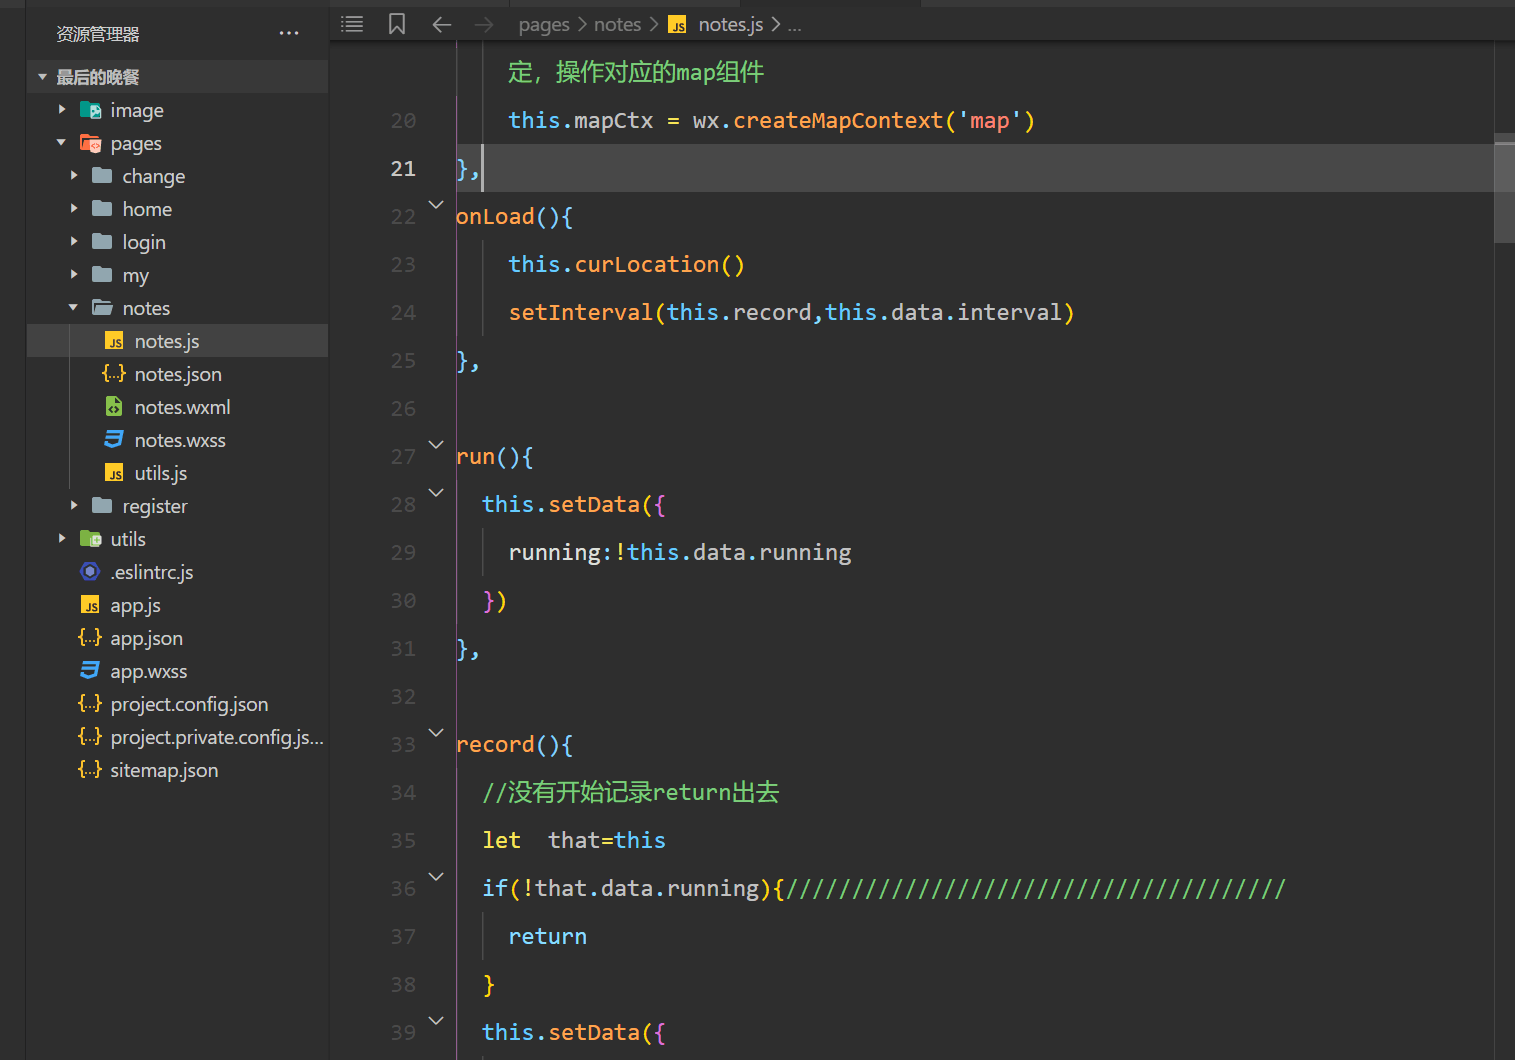Expand the home folder arrow

[x=74, y=209]
